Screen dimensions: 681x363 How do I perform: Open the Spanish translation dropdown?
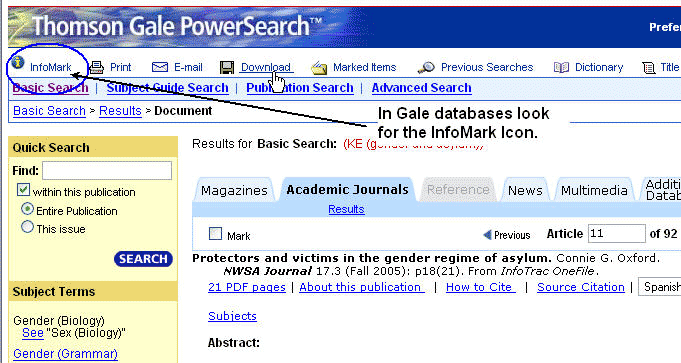(x=659, y=287)
